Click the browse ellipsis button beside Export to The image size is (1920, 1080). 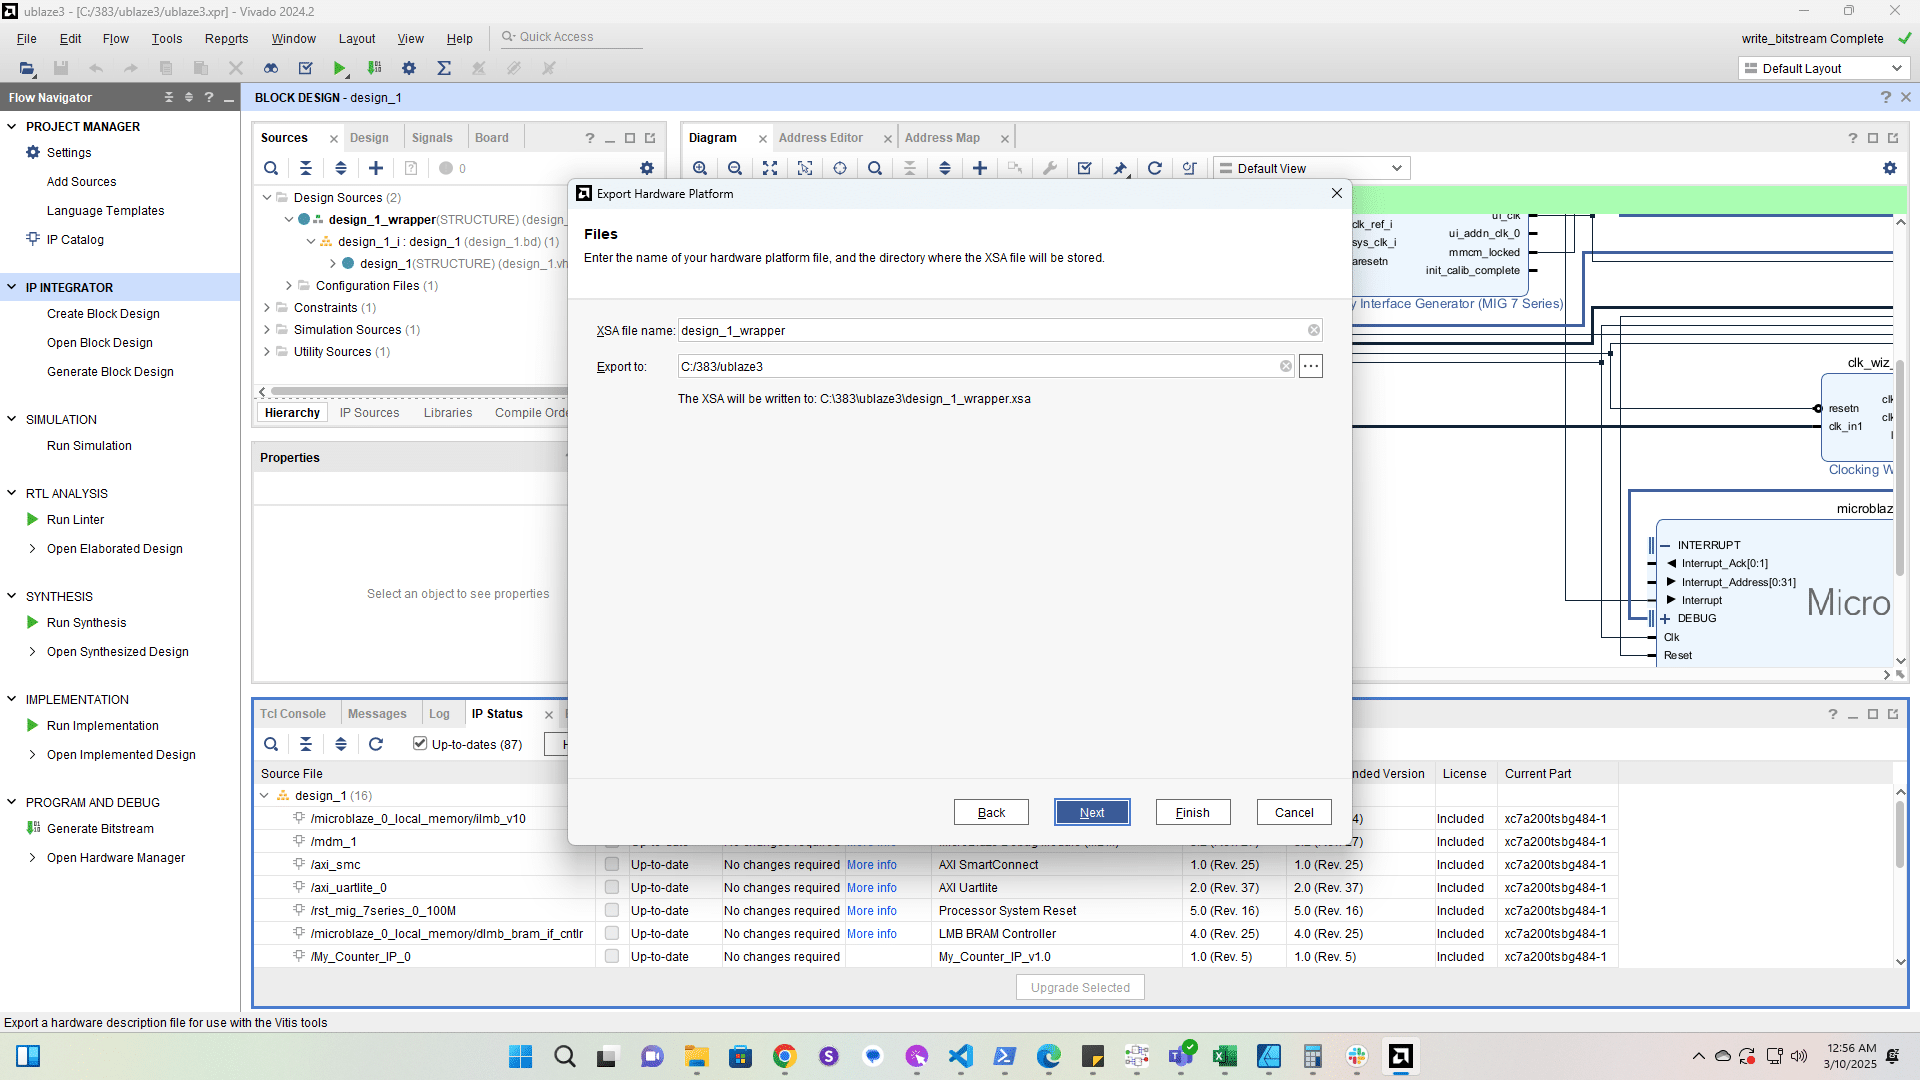tap(1311, 366)
